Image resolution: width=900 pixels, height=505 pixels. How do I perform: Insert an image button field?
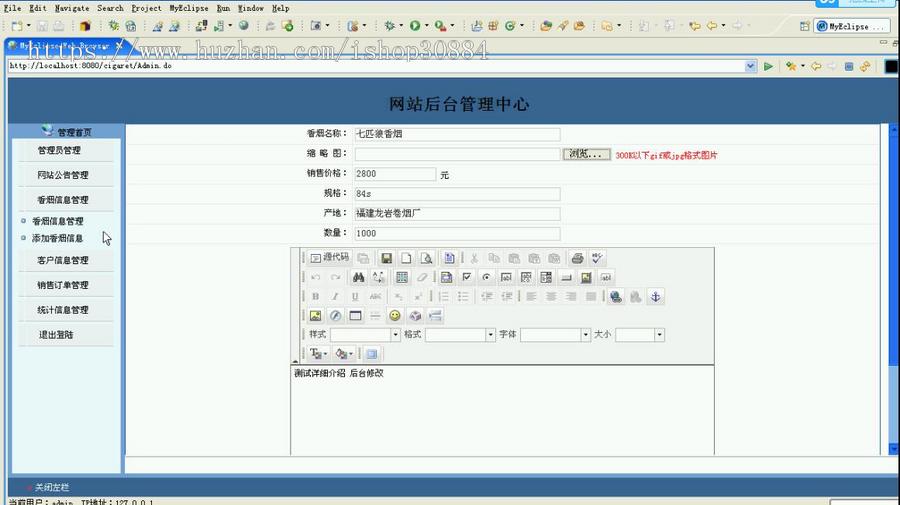[x=586, y=278]
